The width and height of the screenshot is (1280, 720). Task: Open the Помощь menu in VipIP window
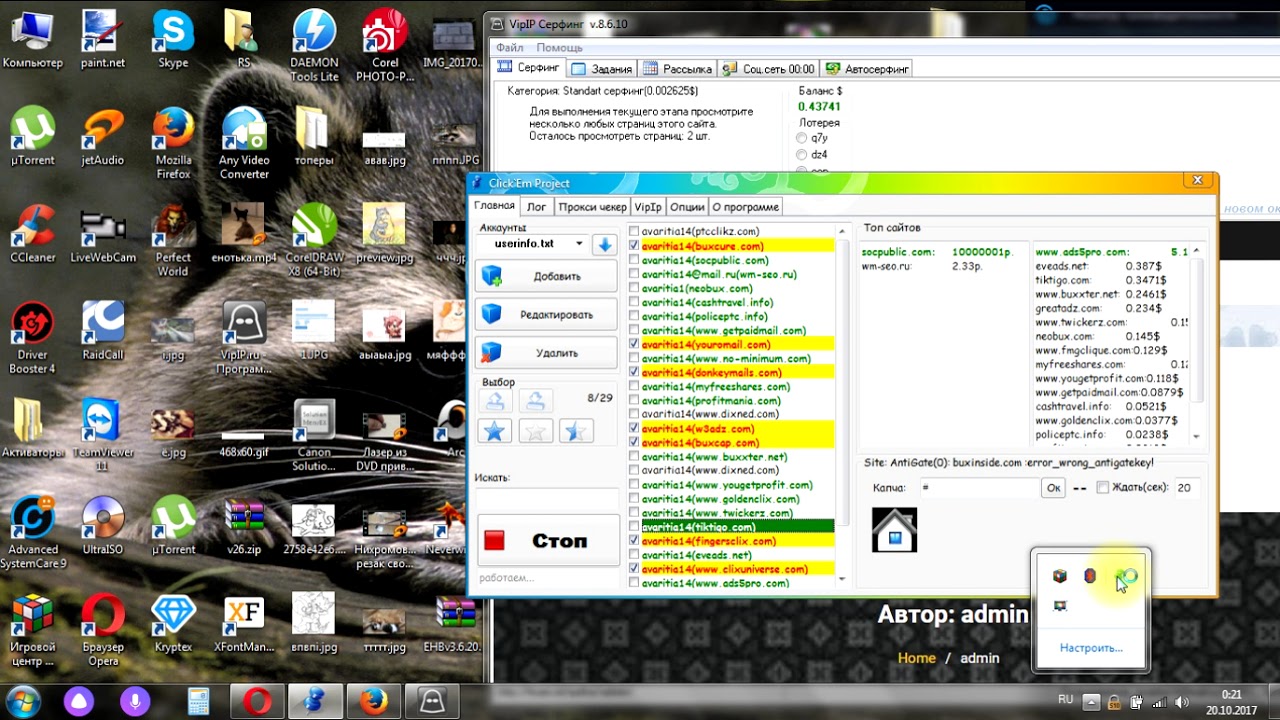click(x=559, y=48)
